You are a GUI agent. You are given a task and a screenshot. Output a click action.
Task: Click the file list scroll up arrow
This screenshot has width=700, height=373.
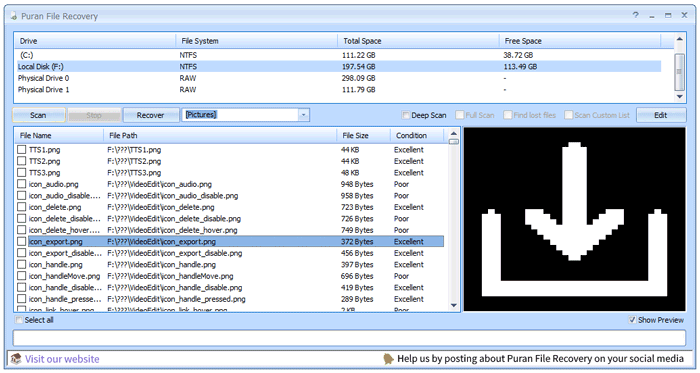click(x=454, y=133)
